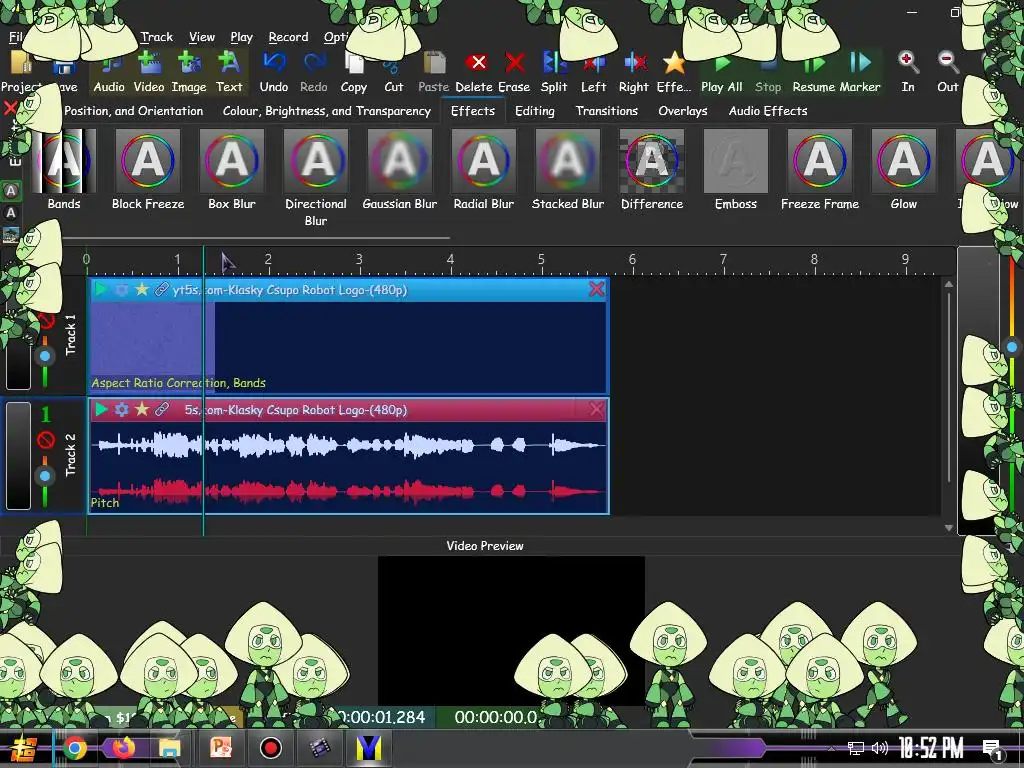This screenshot has height=768, width=1024.
Task: Switch to Colour, Brightness, and Transparency tab
Action: click(327, 111)
